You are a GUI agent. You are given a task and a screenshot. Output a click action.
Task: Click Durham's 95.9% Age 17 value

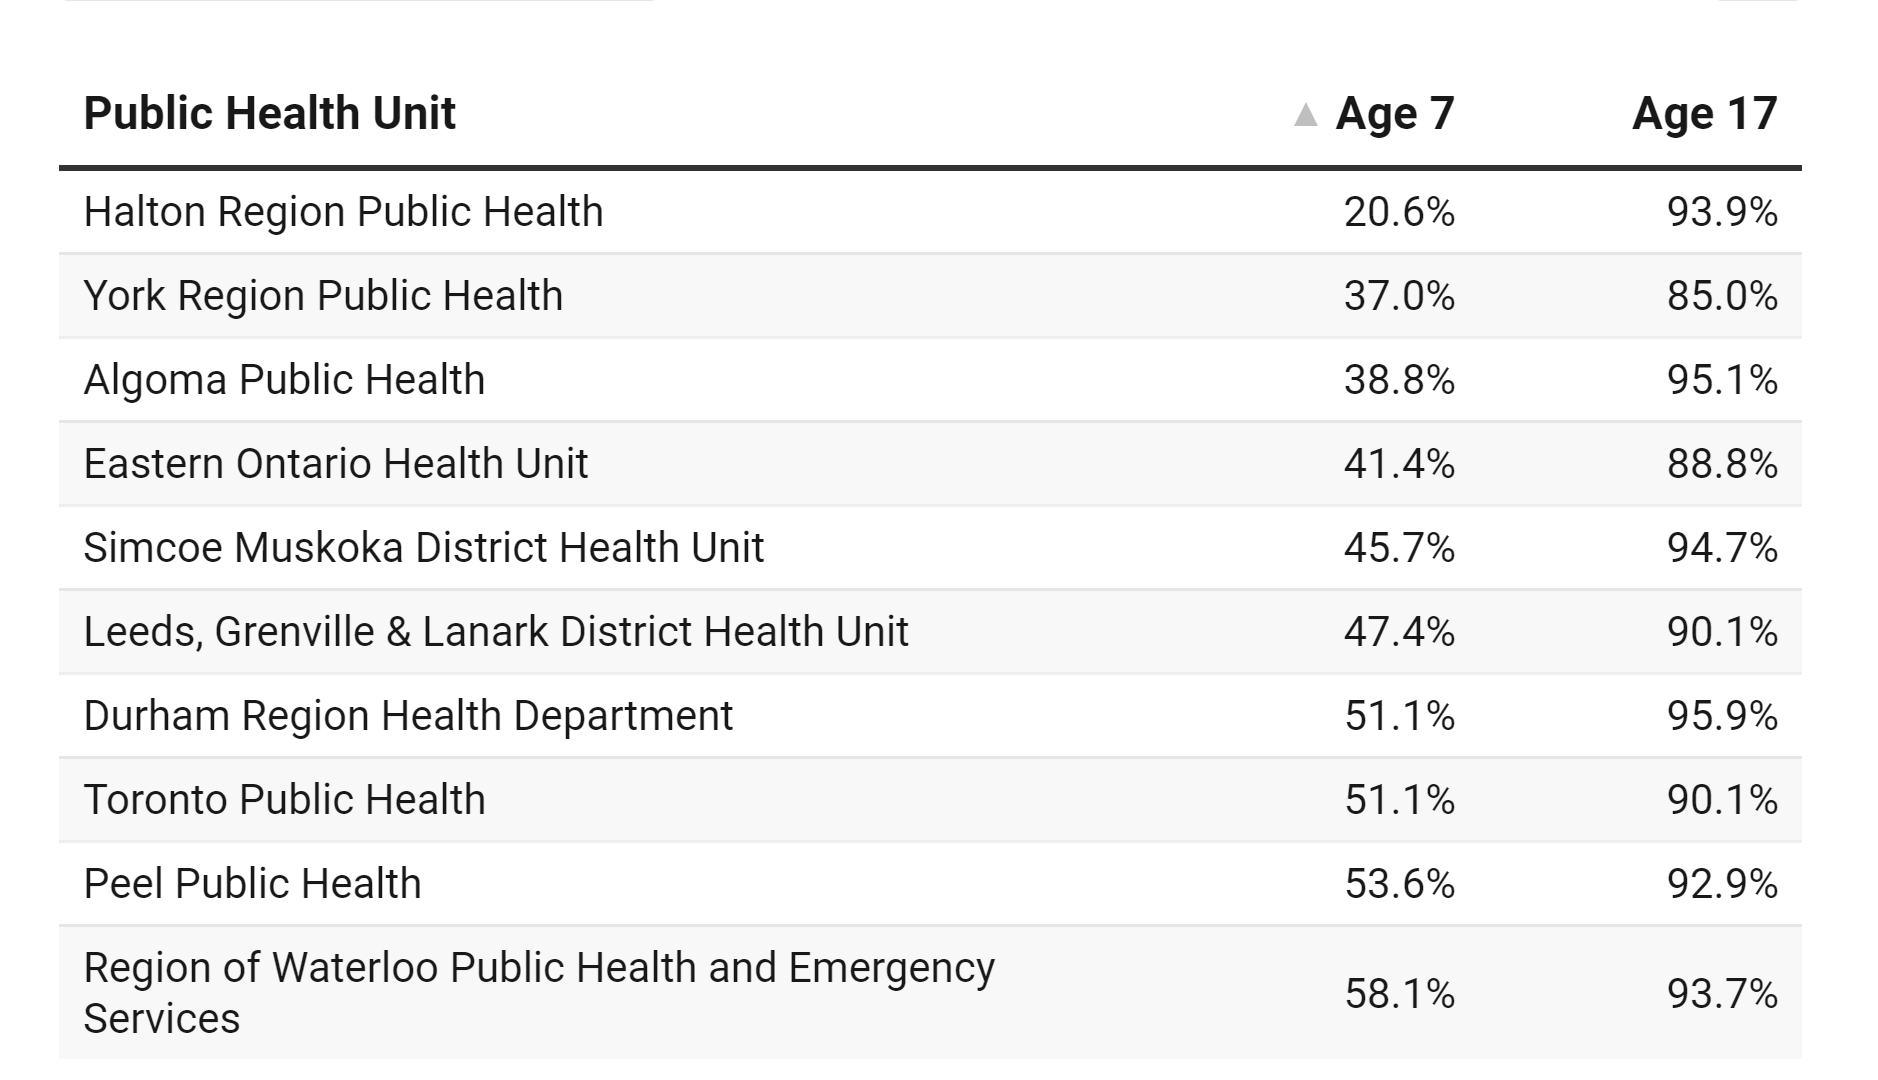pyautogui.click(x=1721, y=716)
